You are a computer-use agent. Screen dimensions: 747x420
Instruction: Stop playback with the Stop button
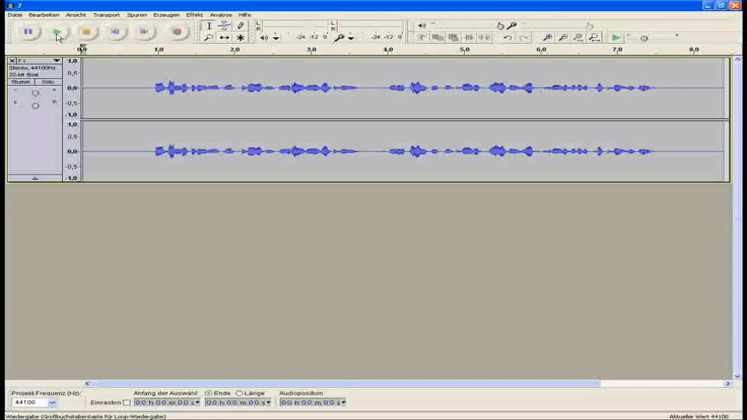(86, 32)
